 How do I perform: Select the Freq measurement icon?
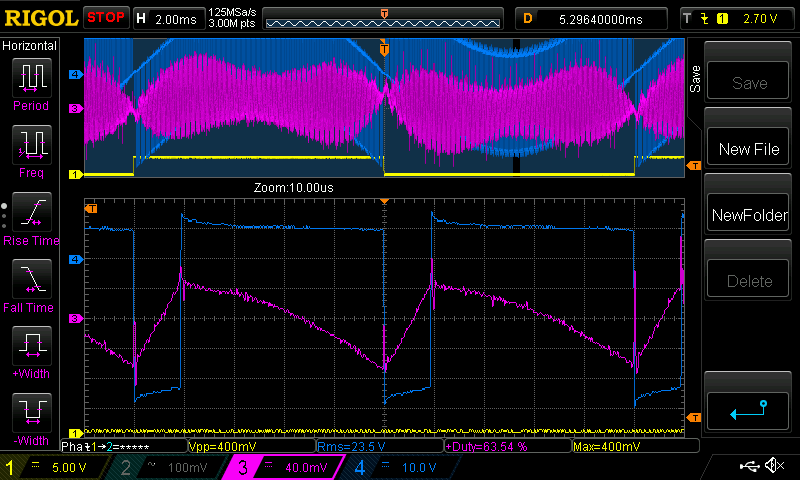[30, 147]
